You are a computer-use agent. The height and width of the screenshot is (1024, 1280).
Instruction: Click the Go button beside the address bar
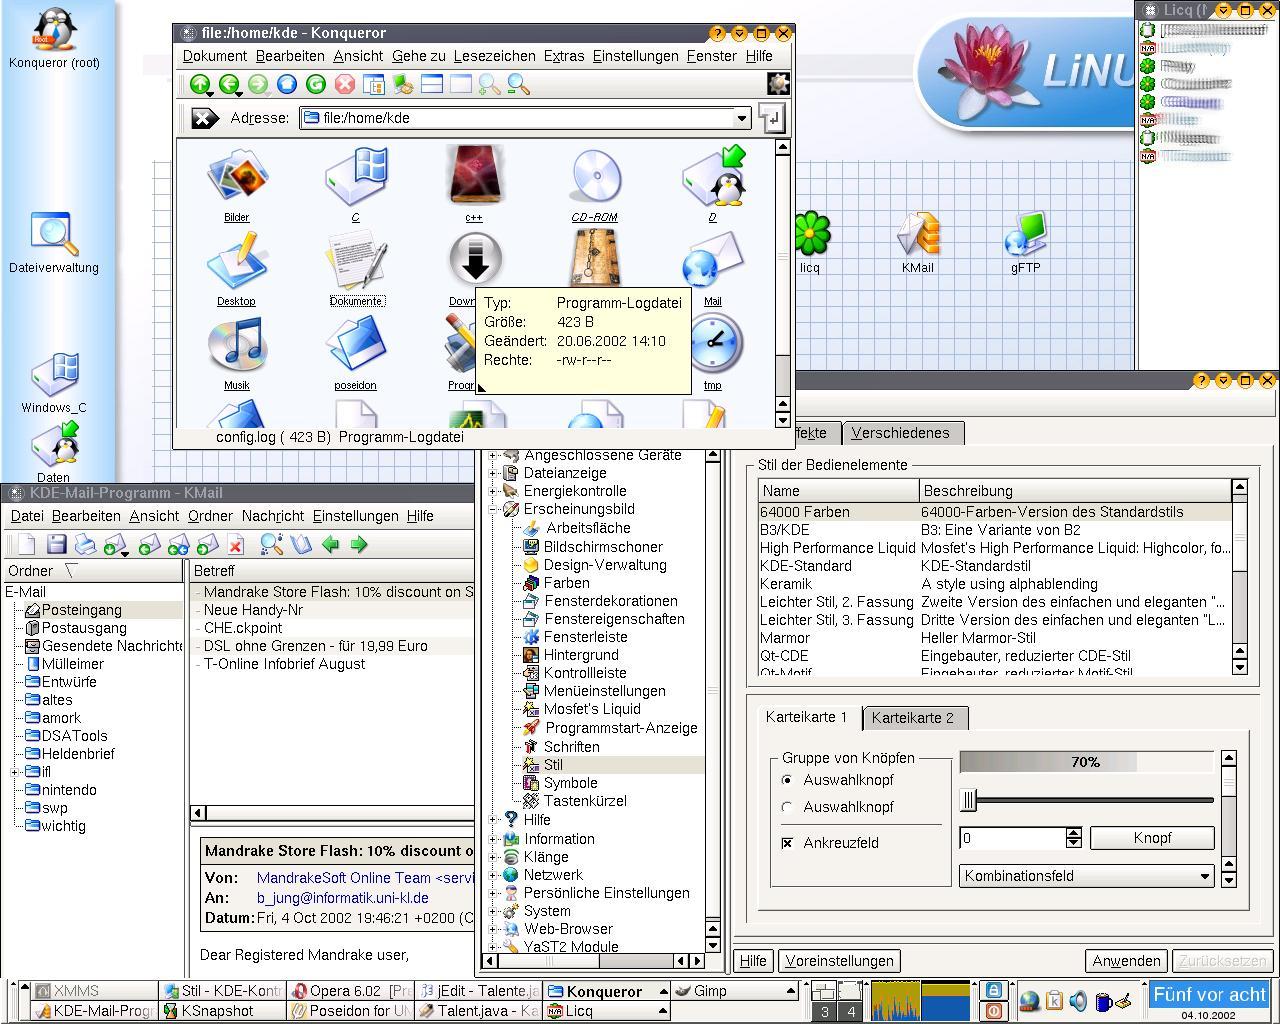pyautogui.click(x=771, y=118)
